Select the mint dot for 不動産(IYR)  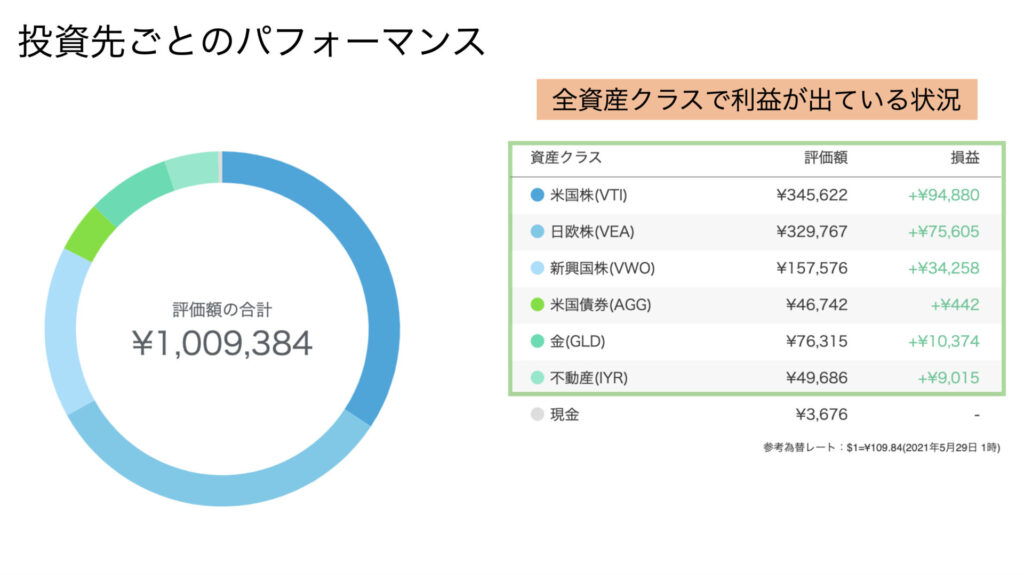tap(538, 378)
